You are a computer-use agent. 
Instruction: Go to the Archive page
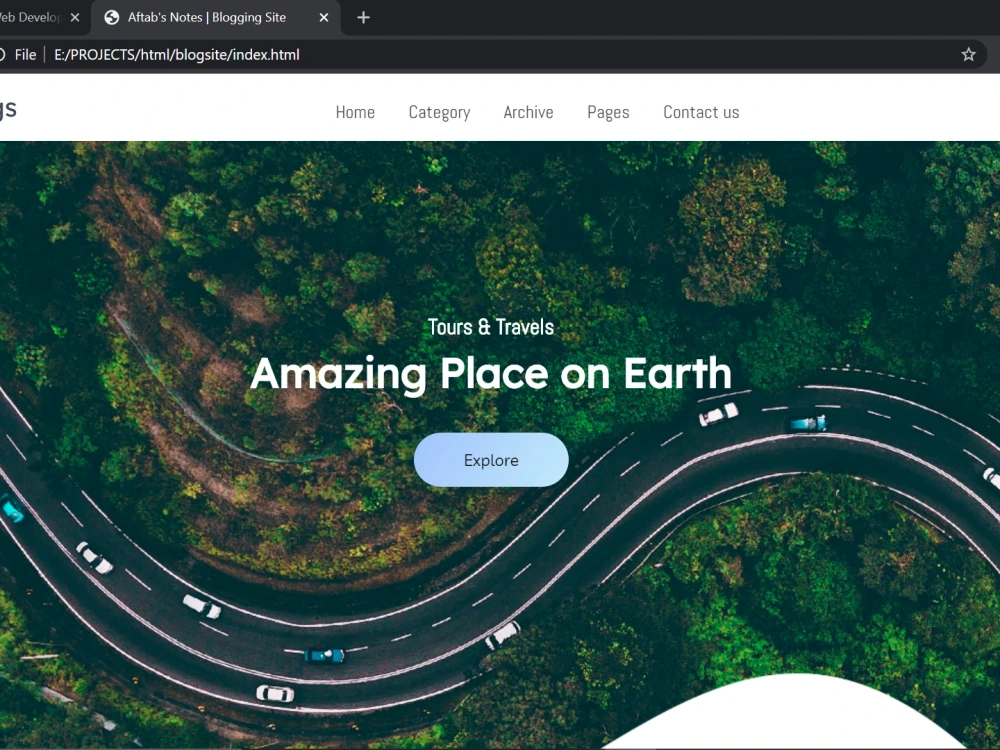click(x=528, y=112)
